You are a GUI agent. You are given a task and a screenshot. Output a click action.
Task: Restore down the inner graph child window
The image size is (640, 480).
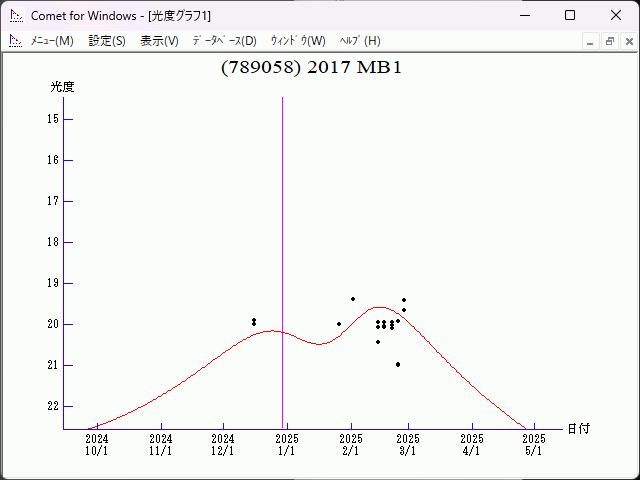coord(609,41)
